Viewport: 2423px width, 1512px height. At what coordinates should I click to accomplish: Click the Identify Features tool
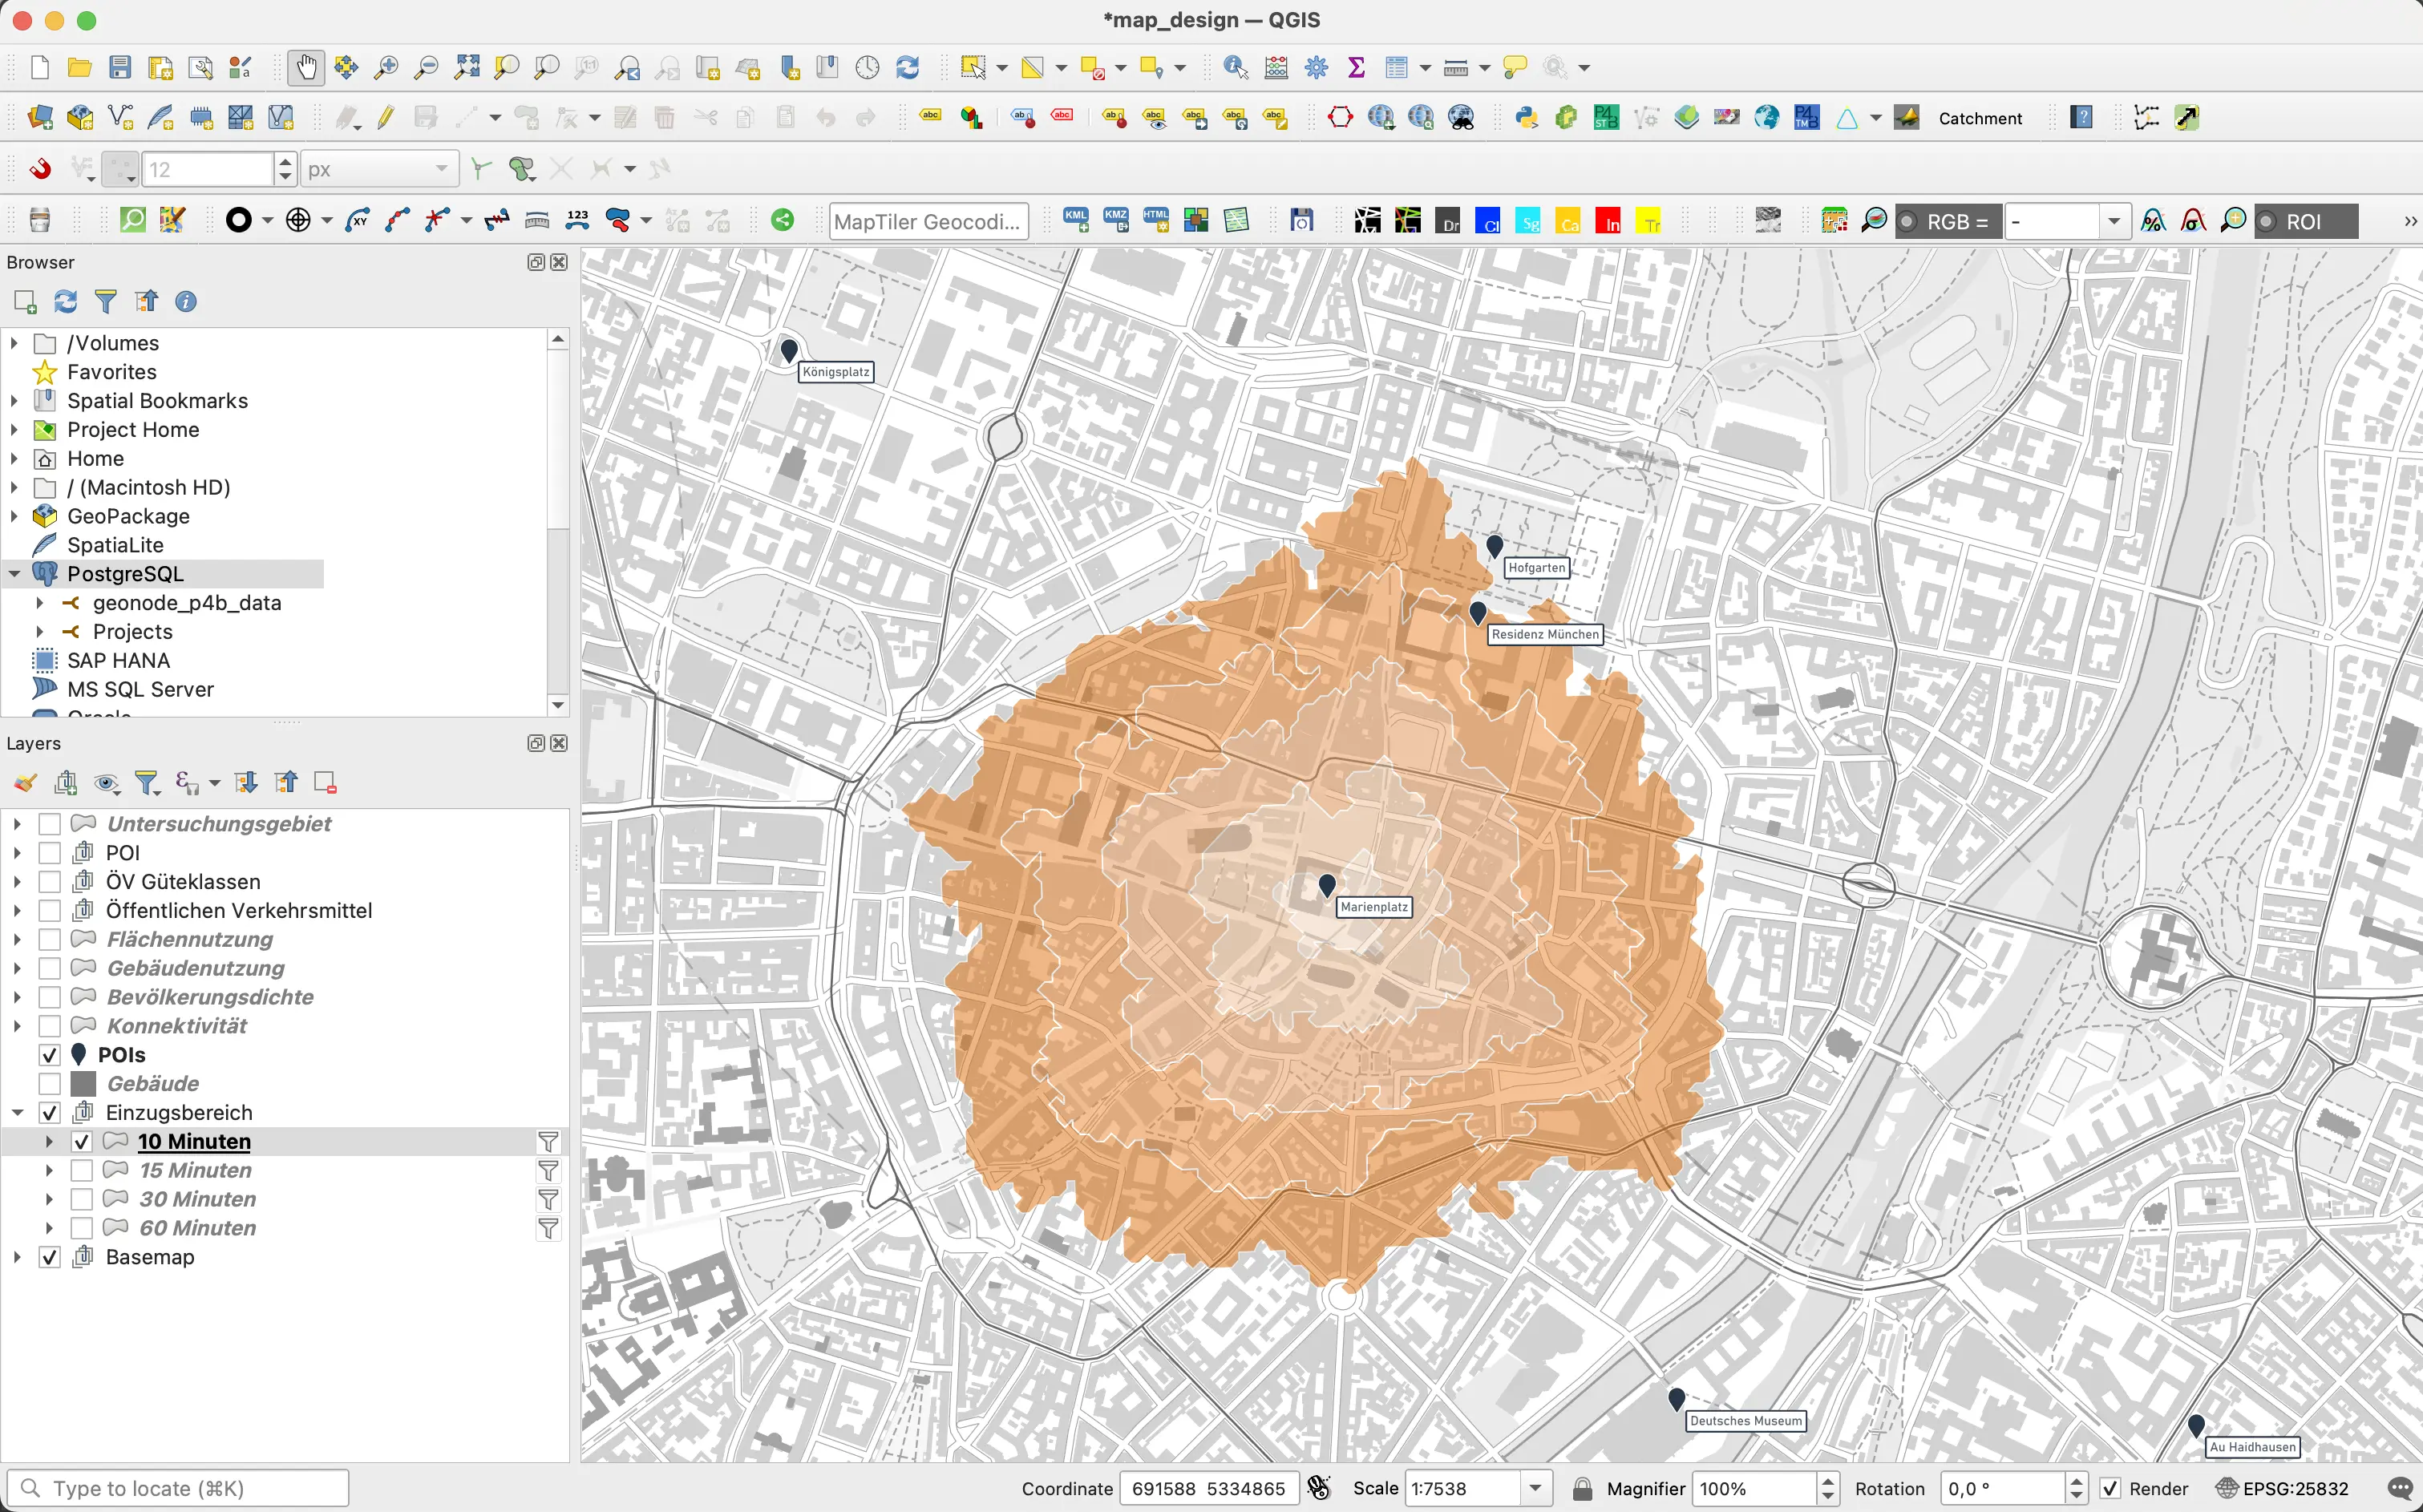pyautogui.click(x=1235, y=68)
